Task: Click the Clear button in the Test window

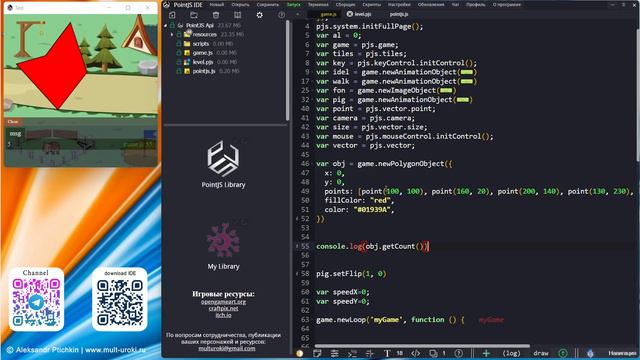Action: [x=13, y=122]
